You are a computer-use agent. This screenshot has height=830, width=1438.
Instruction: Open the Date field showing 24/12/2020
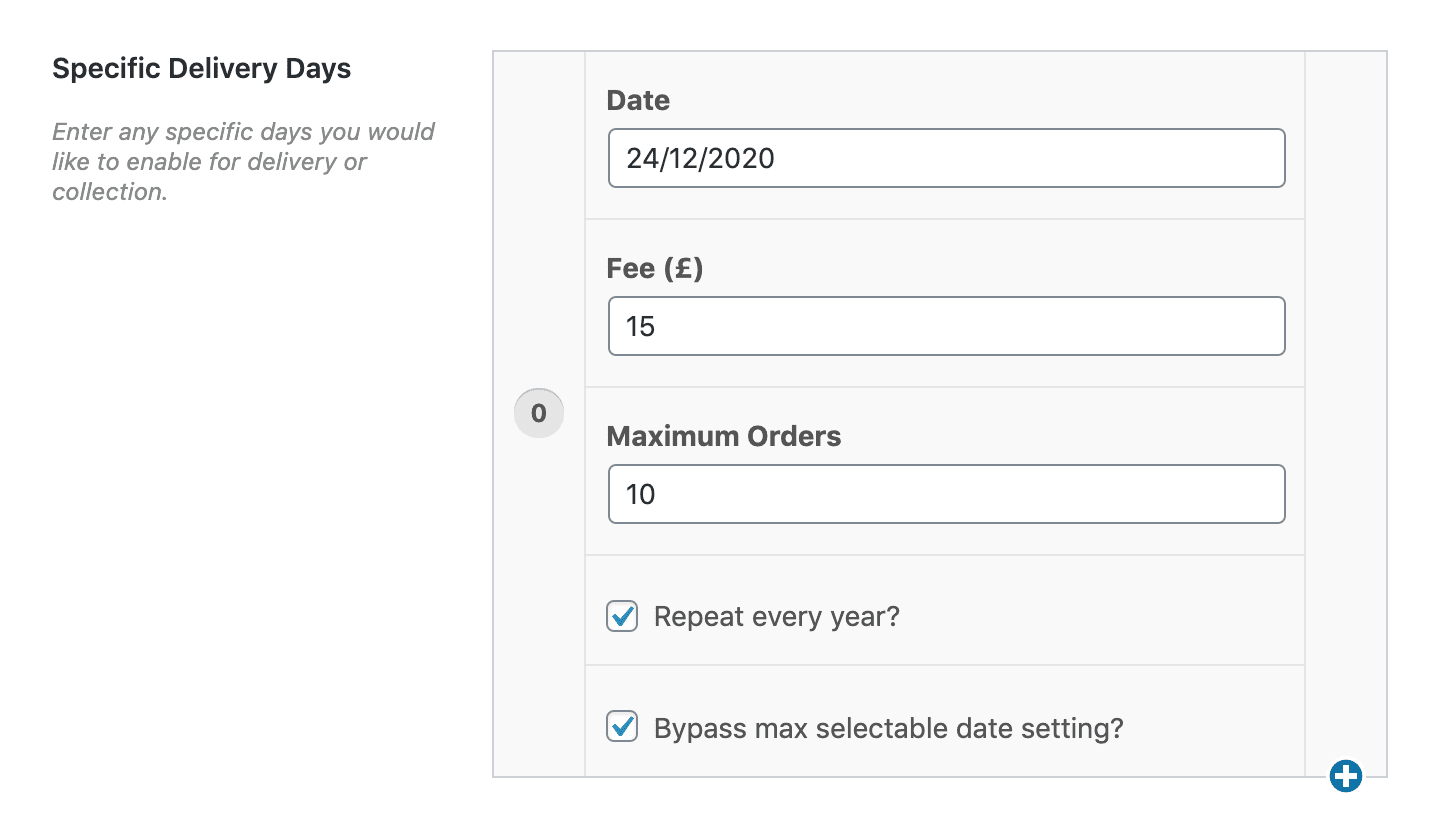[x=946, y=158]
